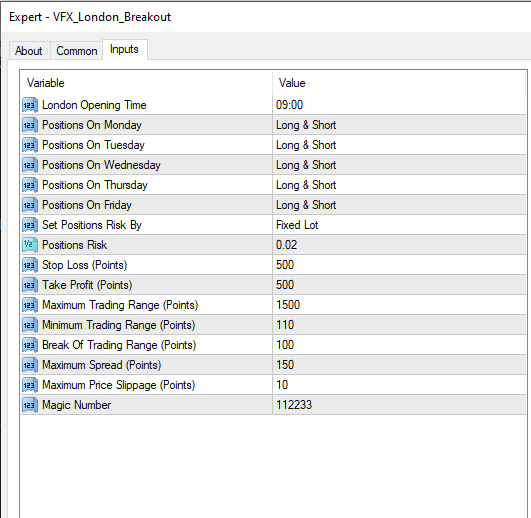The image size is (531, 518).
Task: Click the Positions On Monday row icon
Action: tap(30, 125)
